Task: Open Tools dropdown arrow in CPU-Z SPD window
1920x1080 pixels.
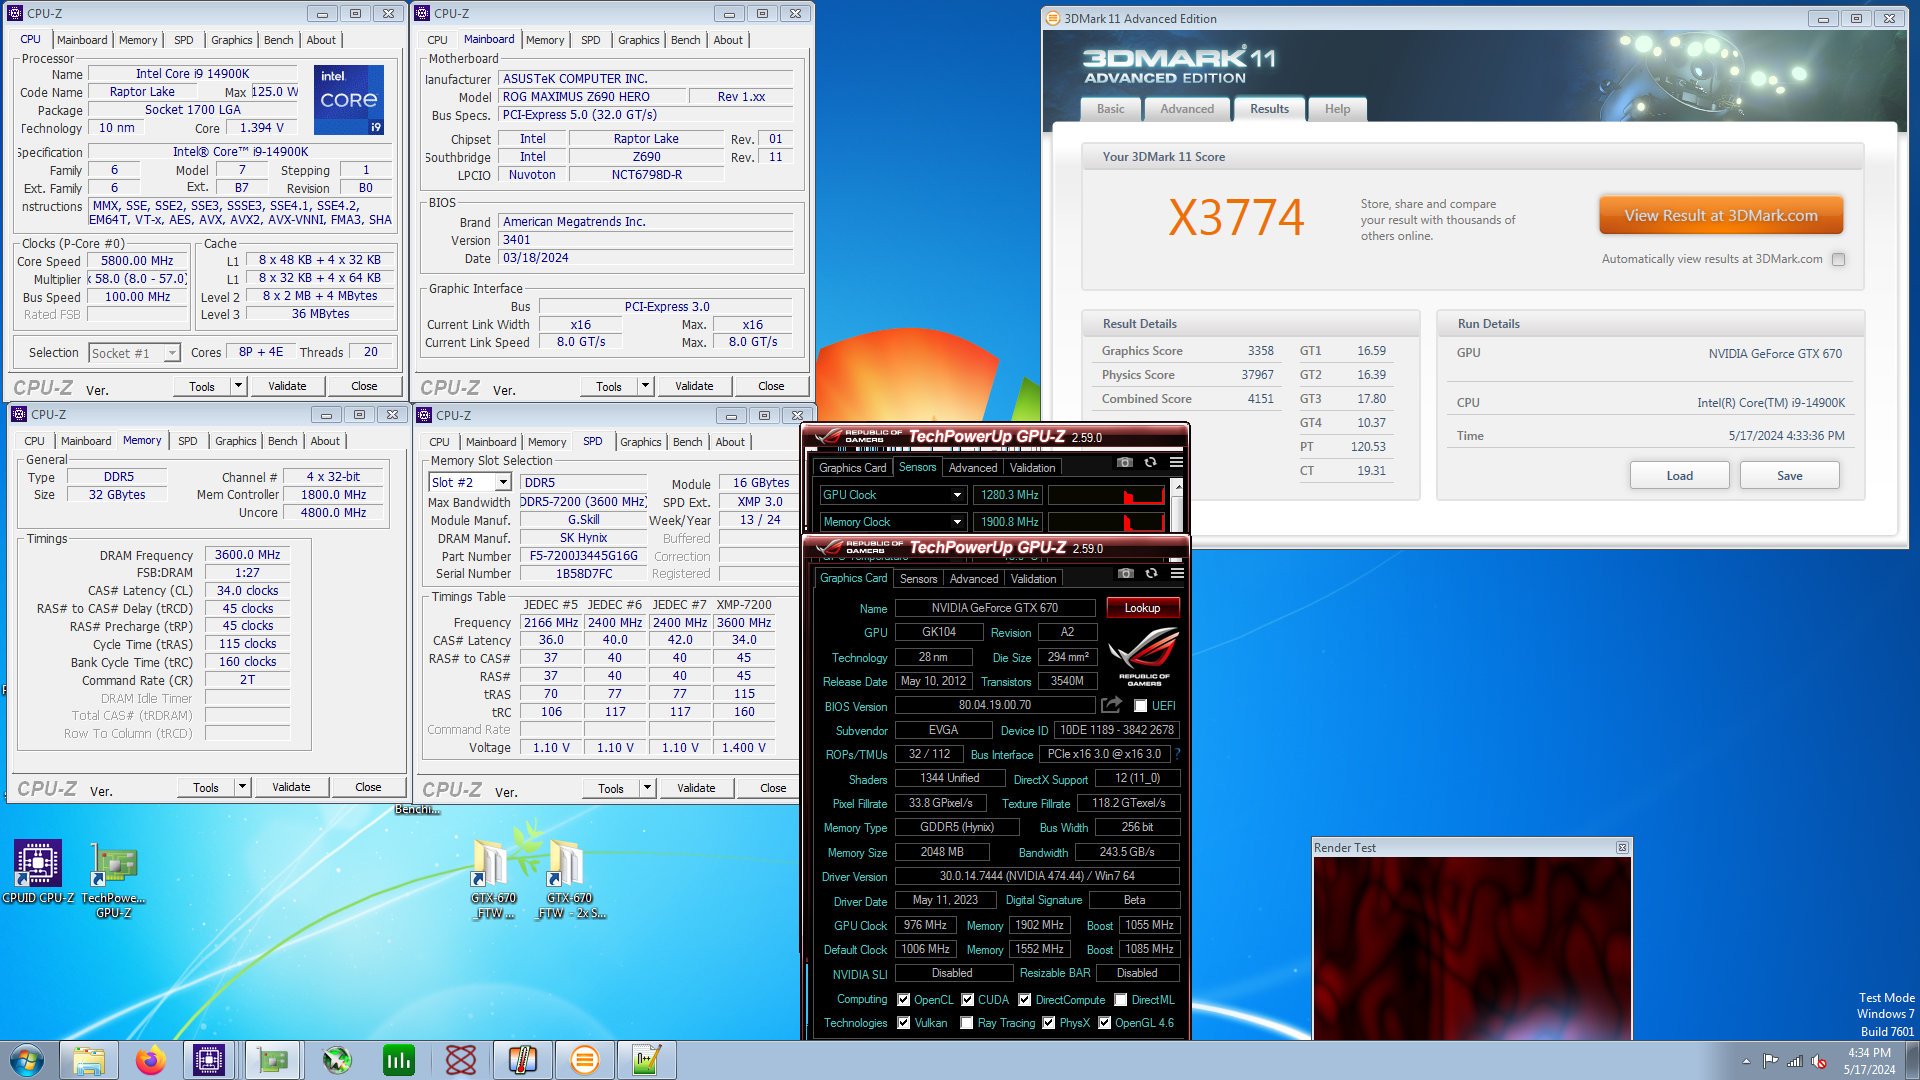Action: click(647, 788)
